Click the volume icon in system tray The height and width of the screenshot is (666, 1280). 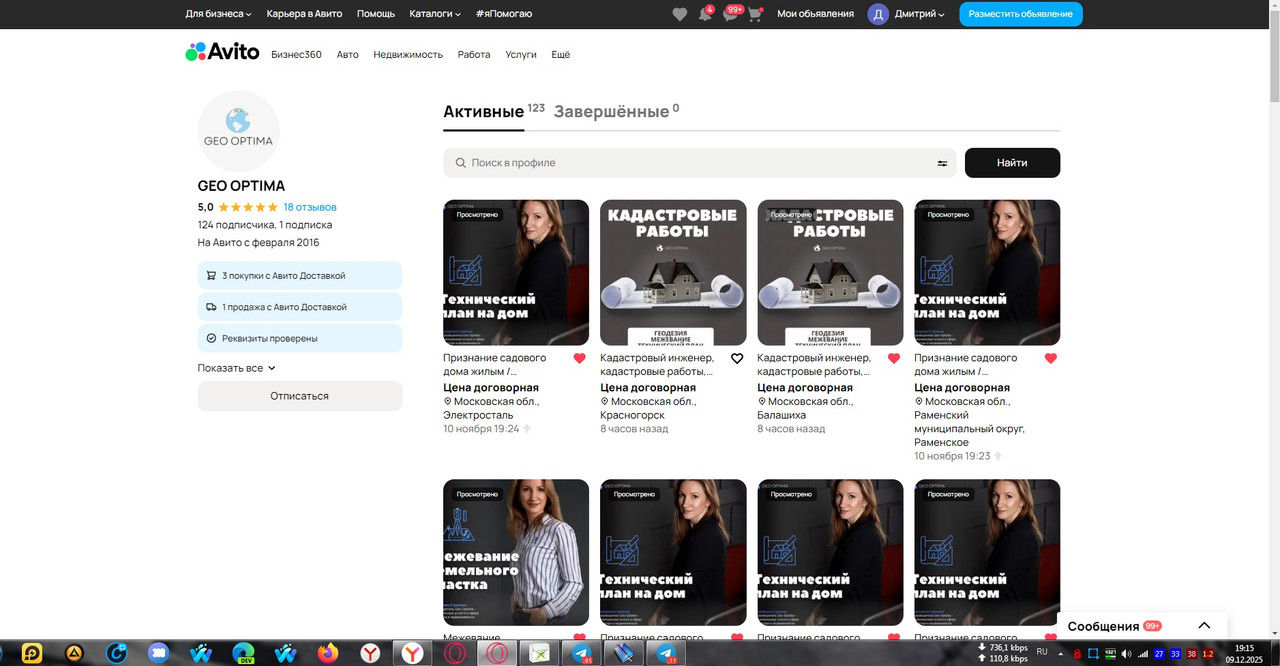coord(1127,654)
